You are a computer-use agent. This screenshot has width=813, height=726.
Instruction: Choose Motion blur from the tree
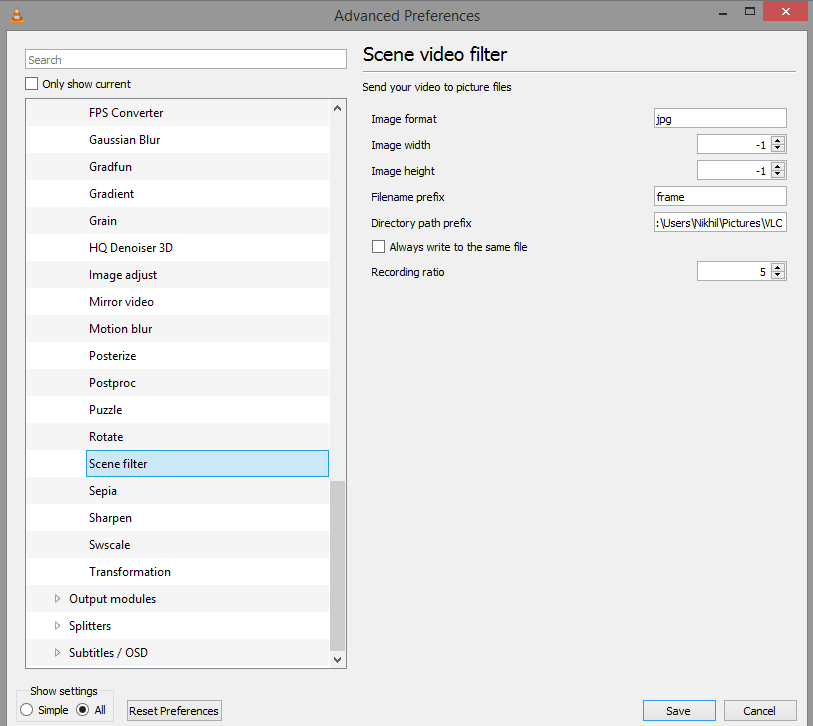120,329
